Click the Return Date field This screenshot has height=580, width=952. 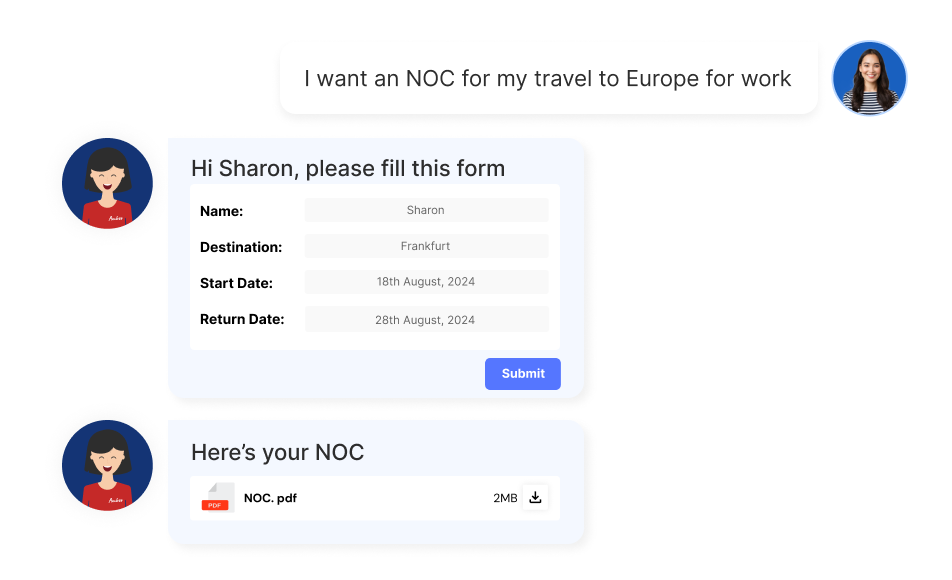(x=426, y=320)
